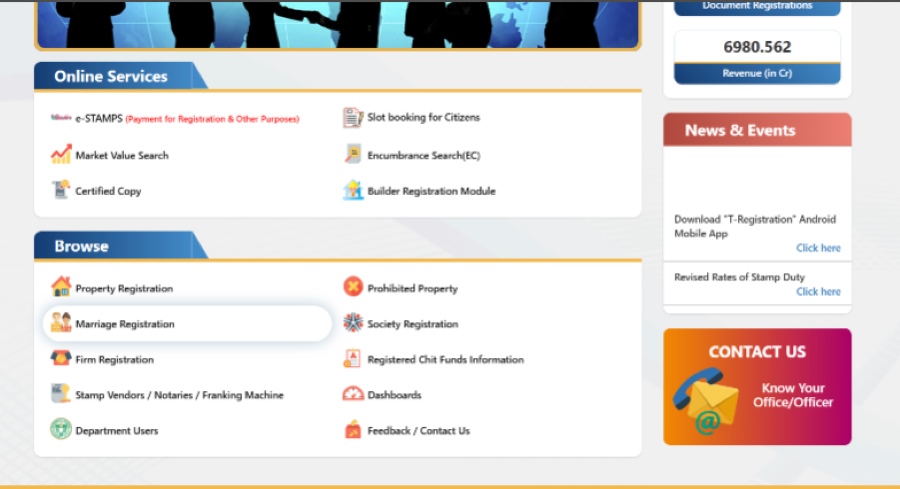Click the Encumbrance Search icon
Viewport: 900px width, 489px height.
tap(353, 155)
